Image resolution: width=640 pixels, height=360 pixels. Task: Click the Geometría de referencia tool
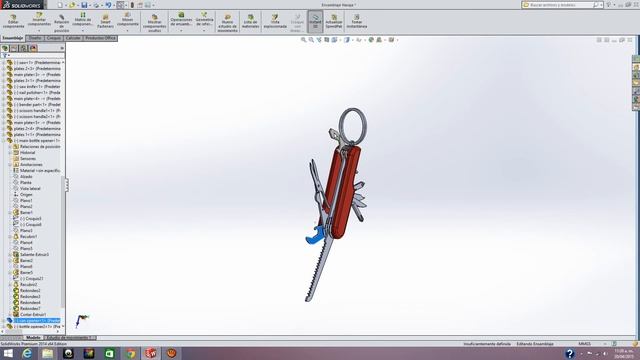pyautogui.click(x=204, y=20)
